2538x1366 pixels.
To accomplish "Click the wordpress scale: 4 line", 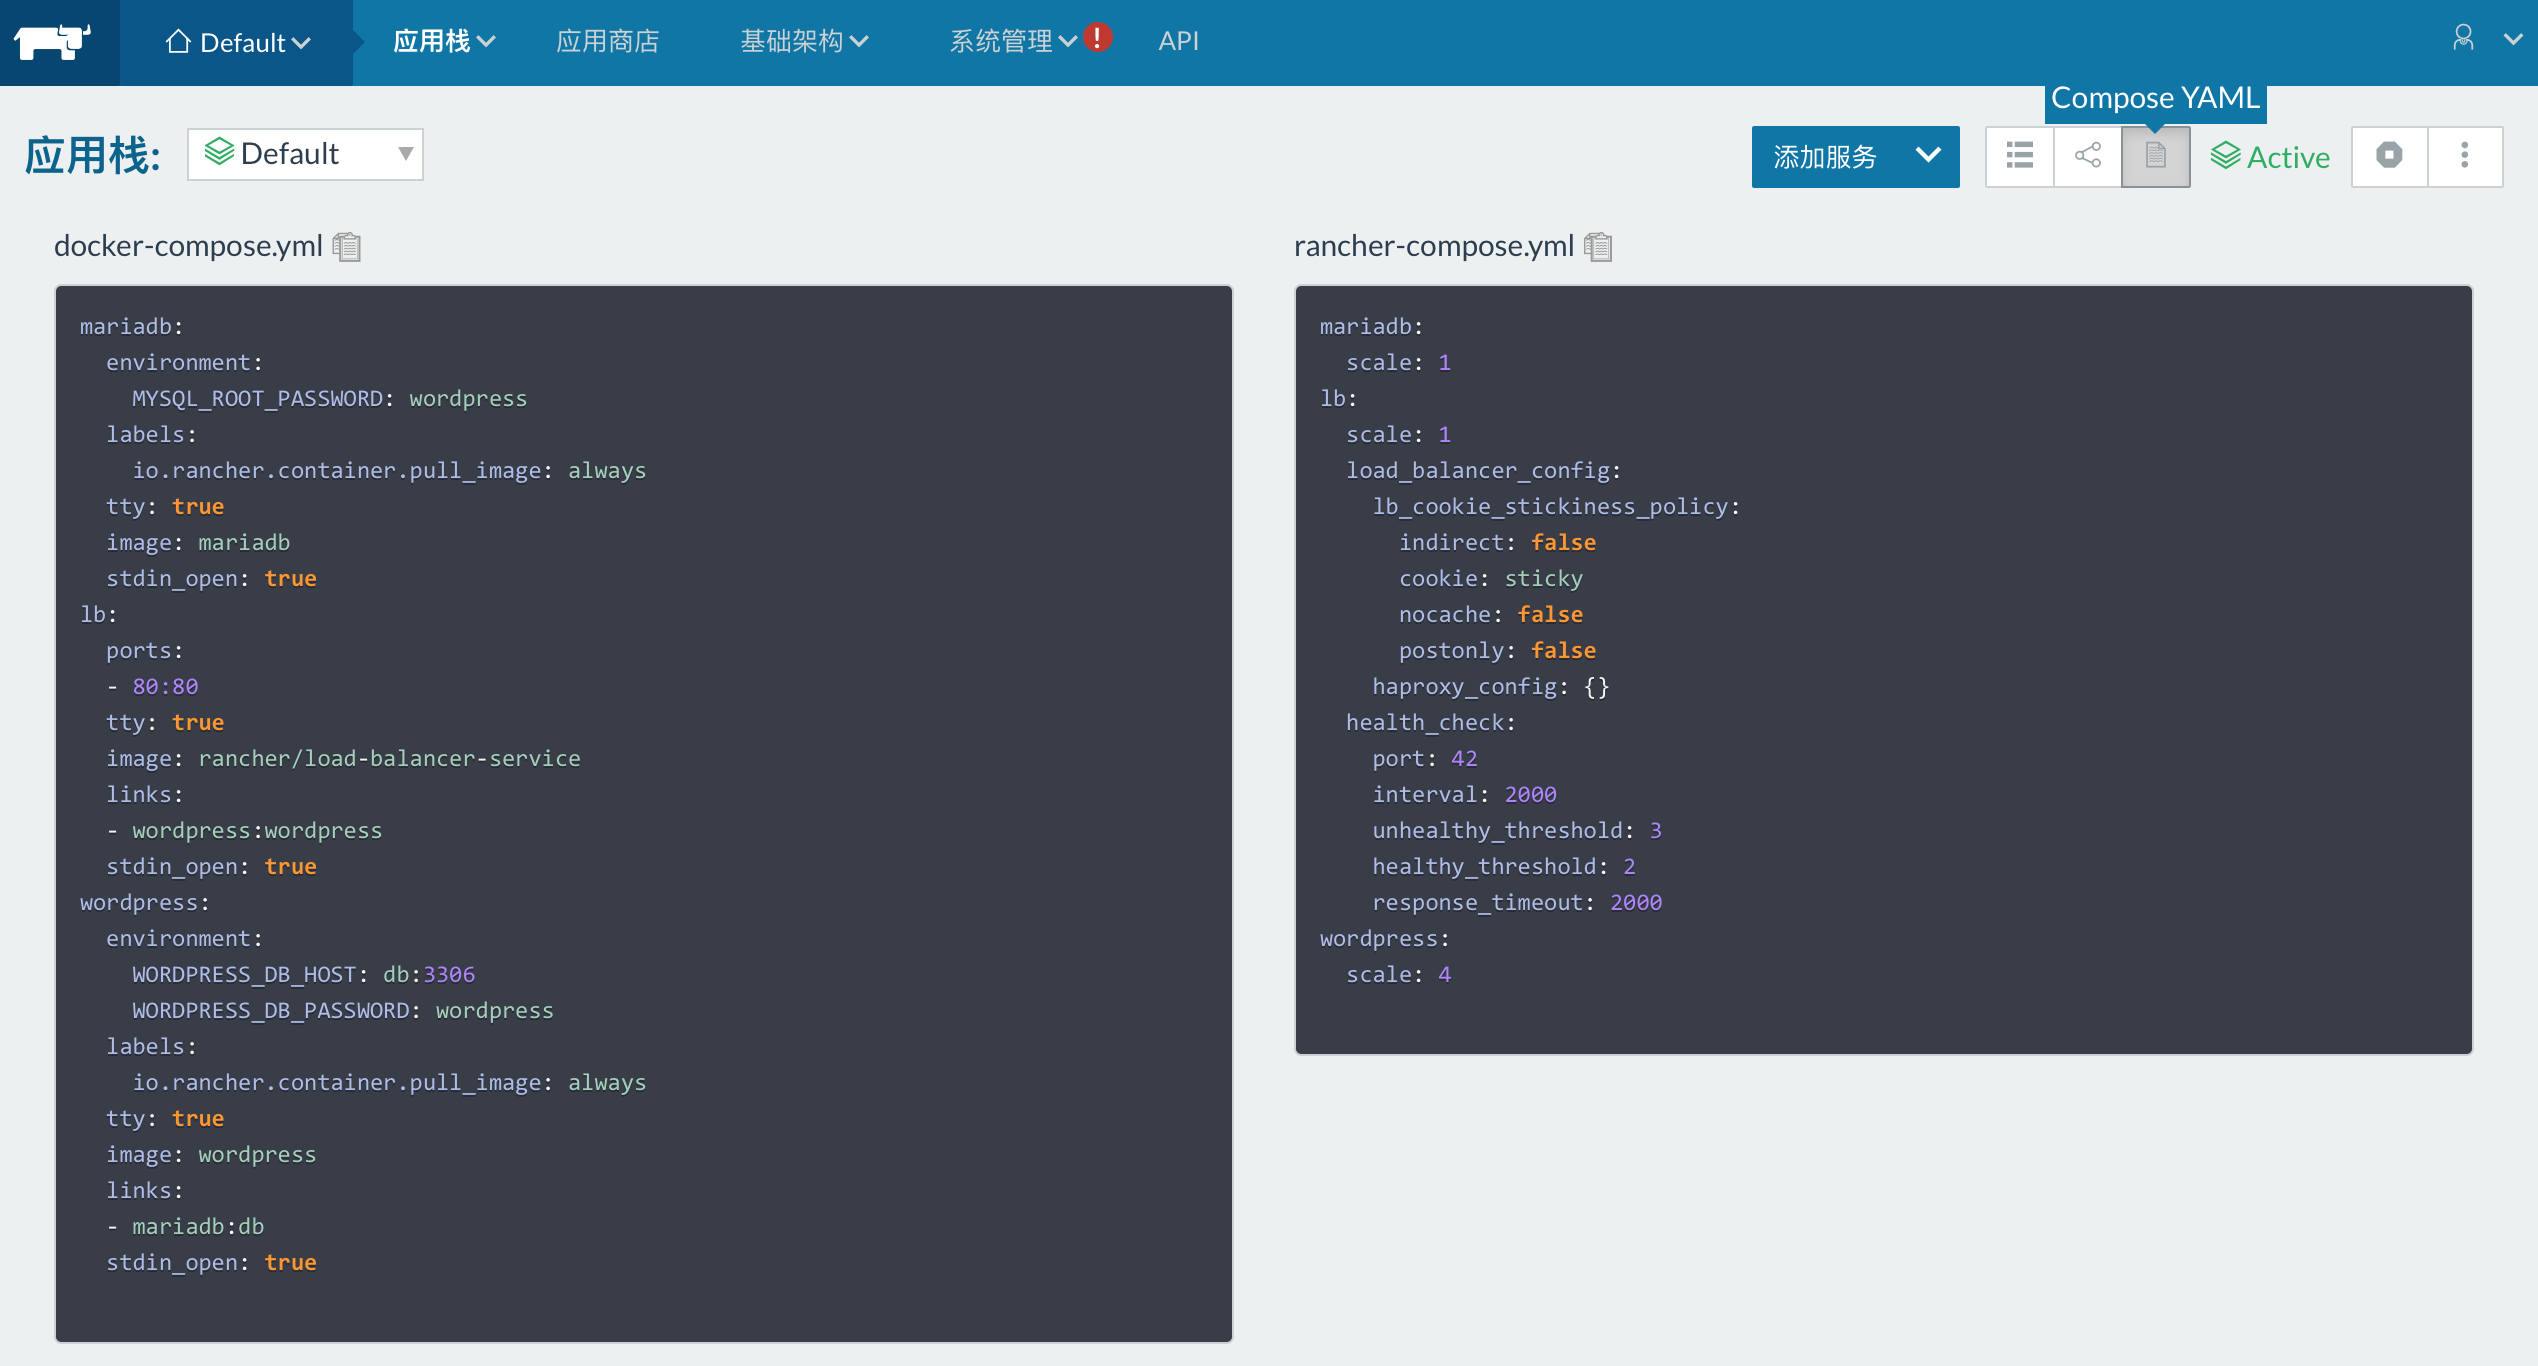I will pyautogui.click(x=1398, y=974).
